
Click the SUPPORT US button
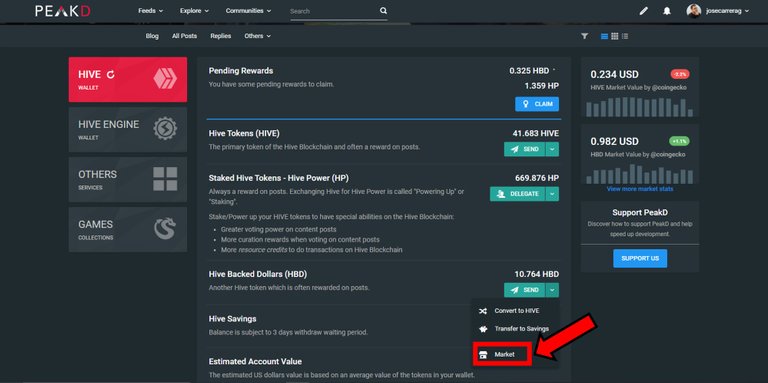640,258
